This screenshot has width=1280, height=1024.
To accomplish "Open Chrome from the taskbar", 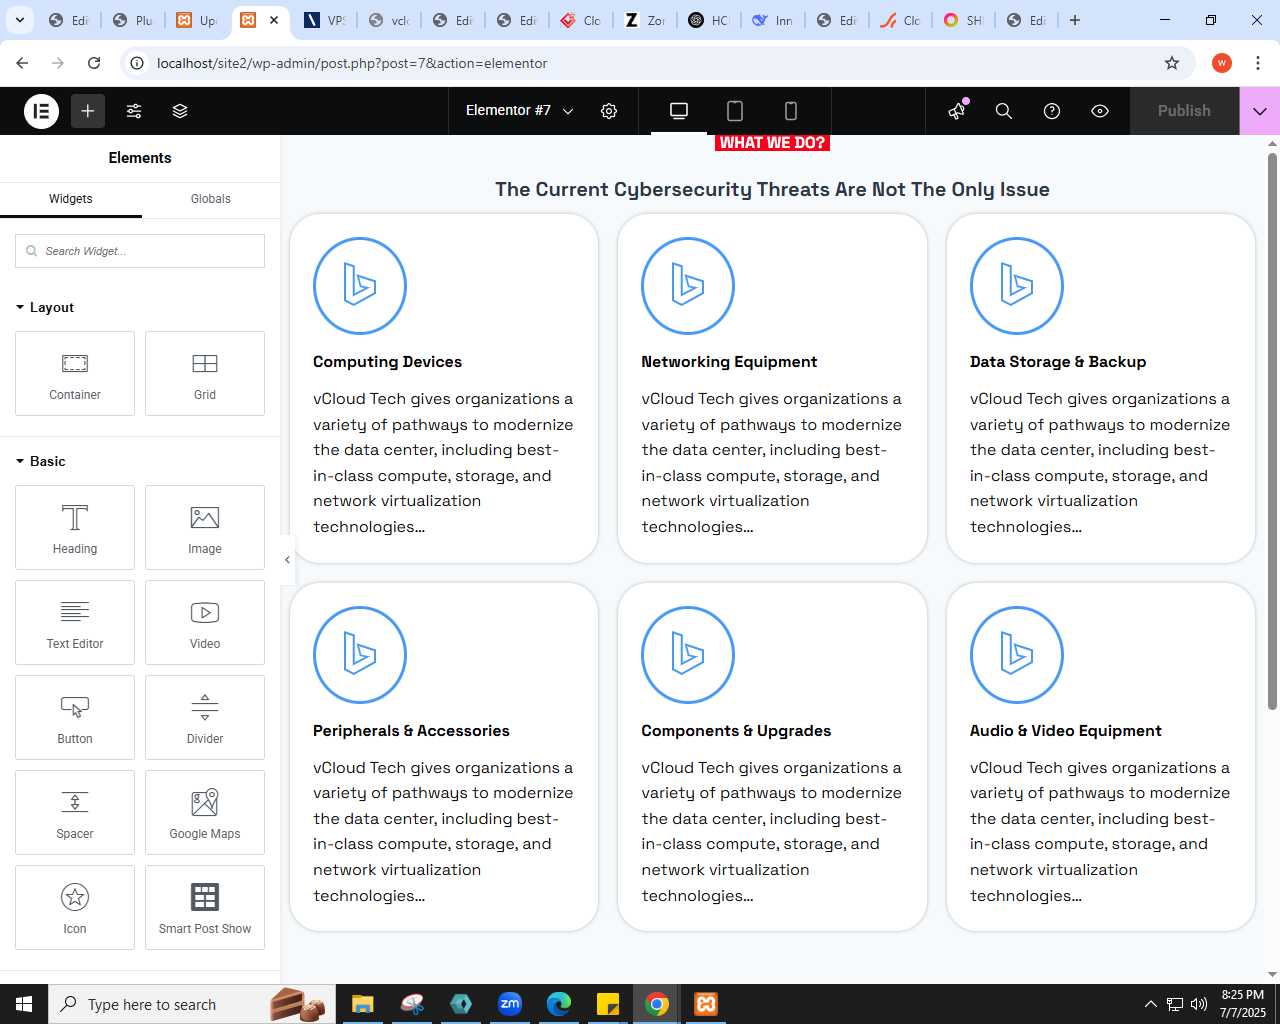I will (657, 1004).
